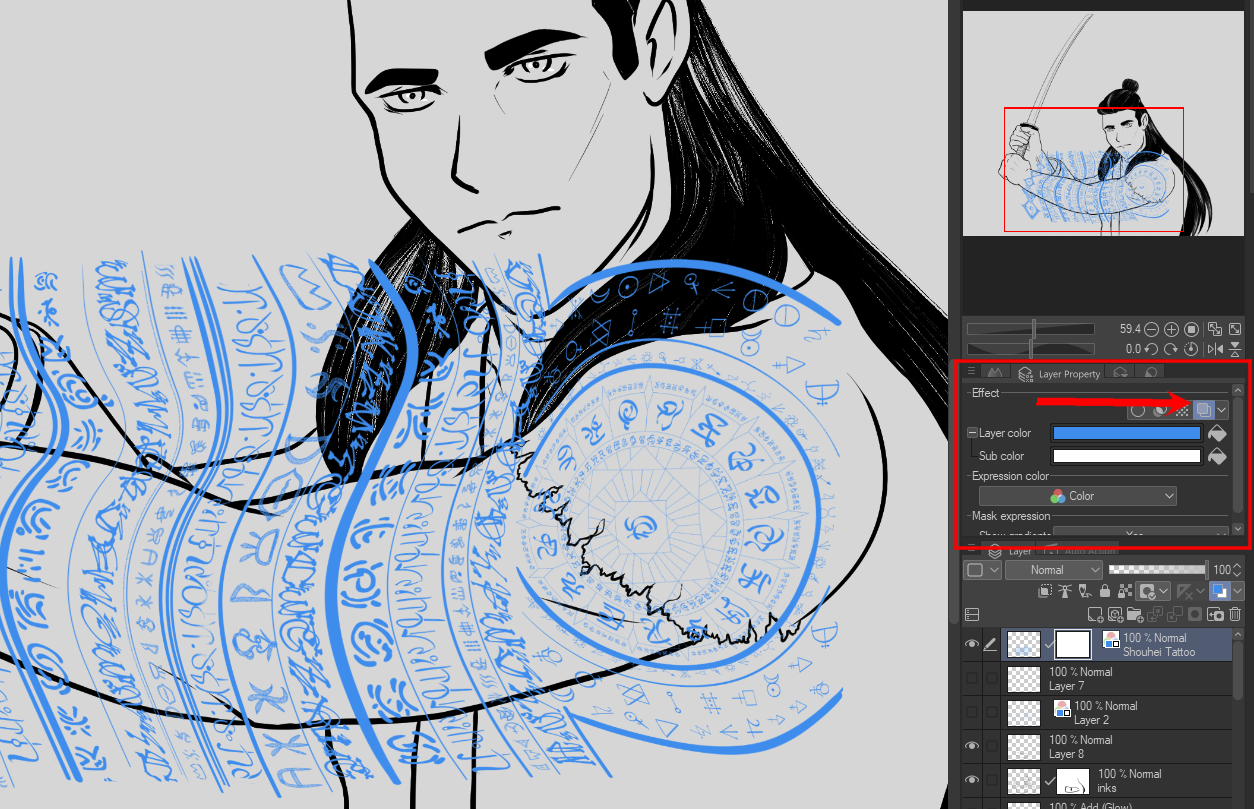
Task: Select the Border effect circle icon
Action: point(1138,410)
